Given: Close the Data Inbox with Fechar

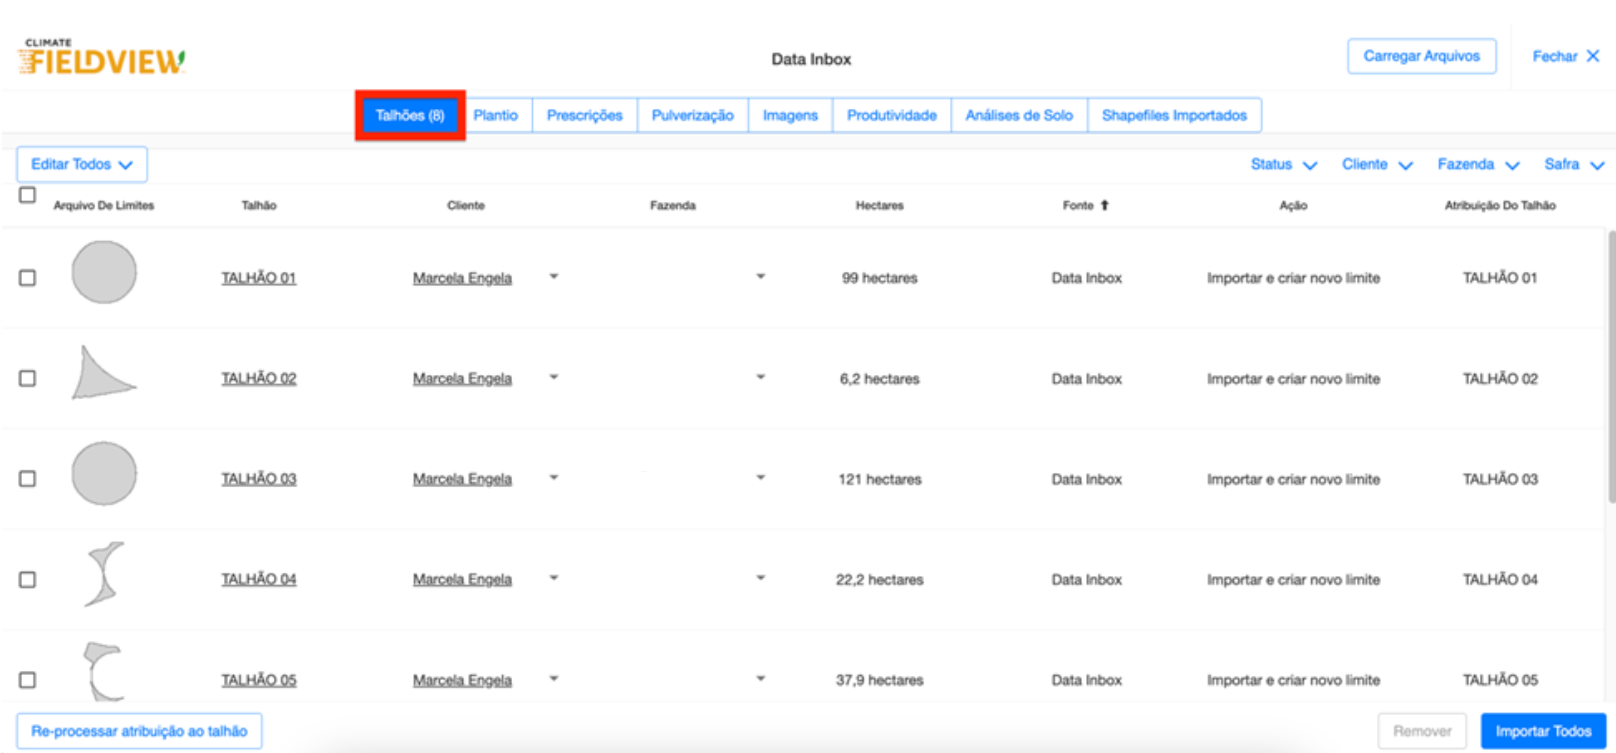Looking at the screenshot, I should (1565, 56).
